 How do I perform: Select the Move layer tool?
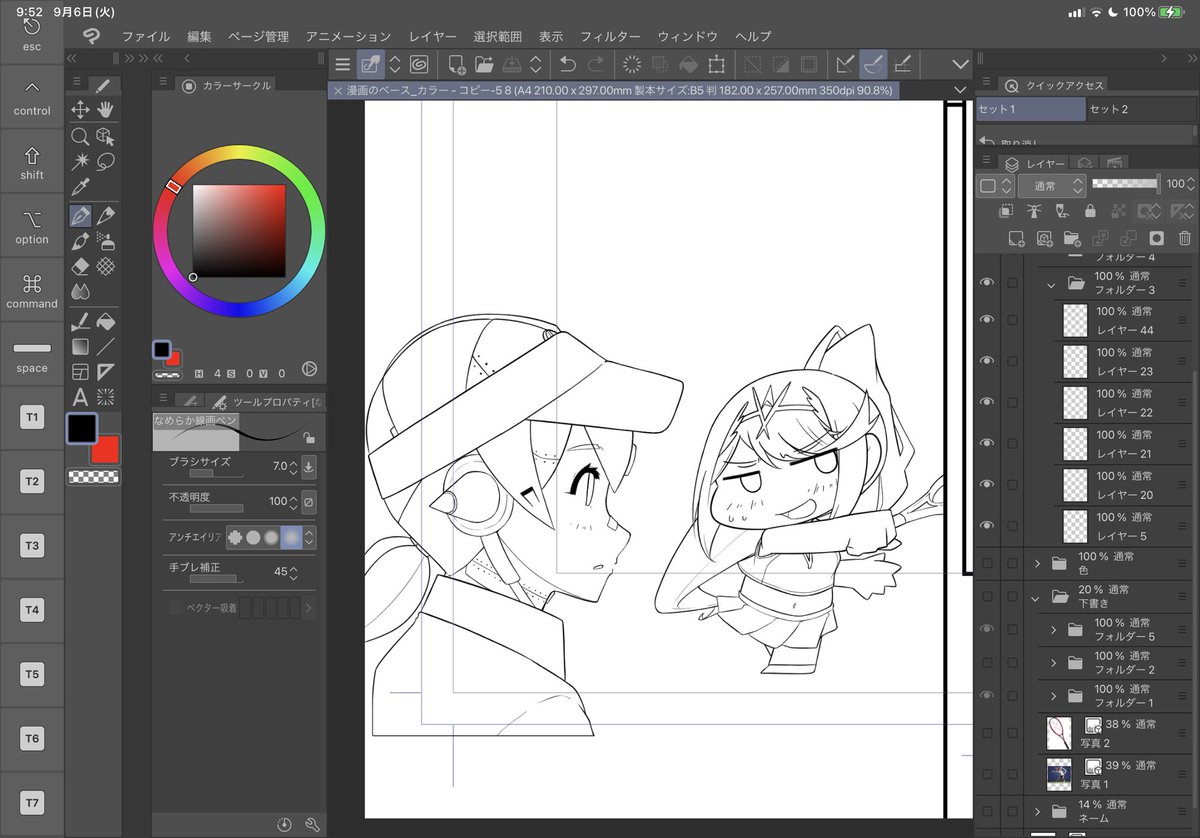point(81,109)
